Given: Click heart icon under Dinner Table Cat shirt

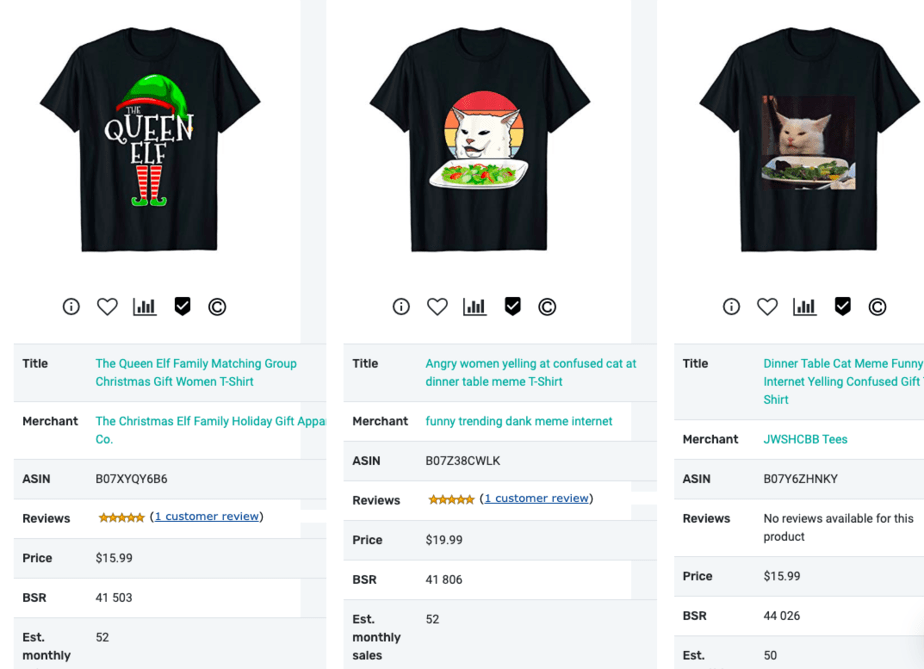Looking at the screenshot, I should point(767,307).
